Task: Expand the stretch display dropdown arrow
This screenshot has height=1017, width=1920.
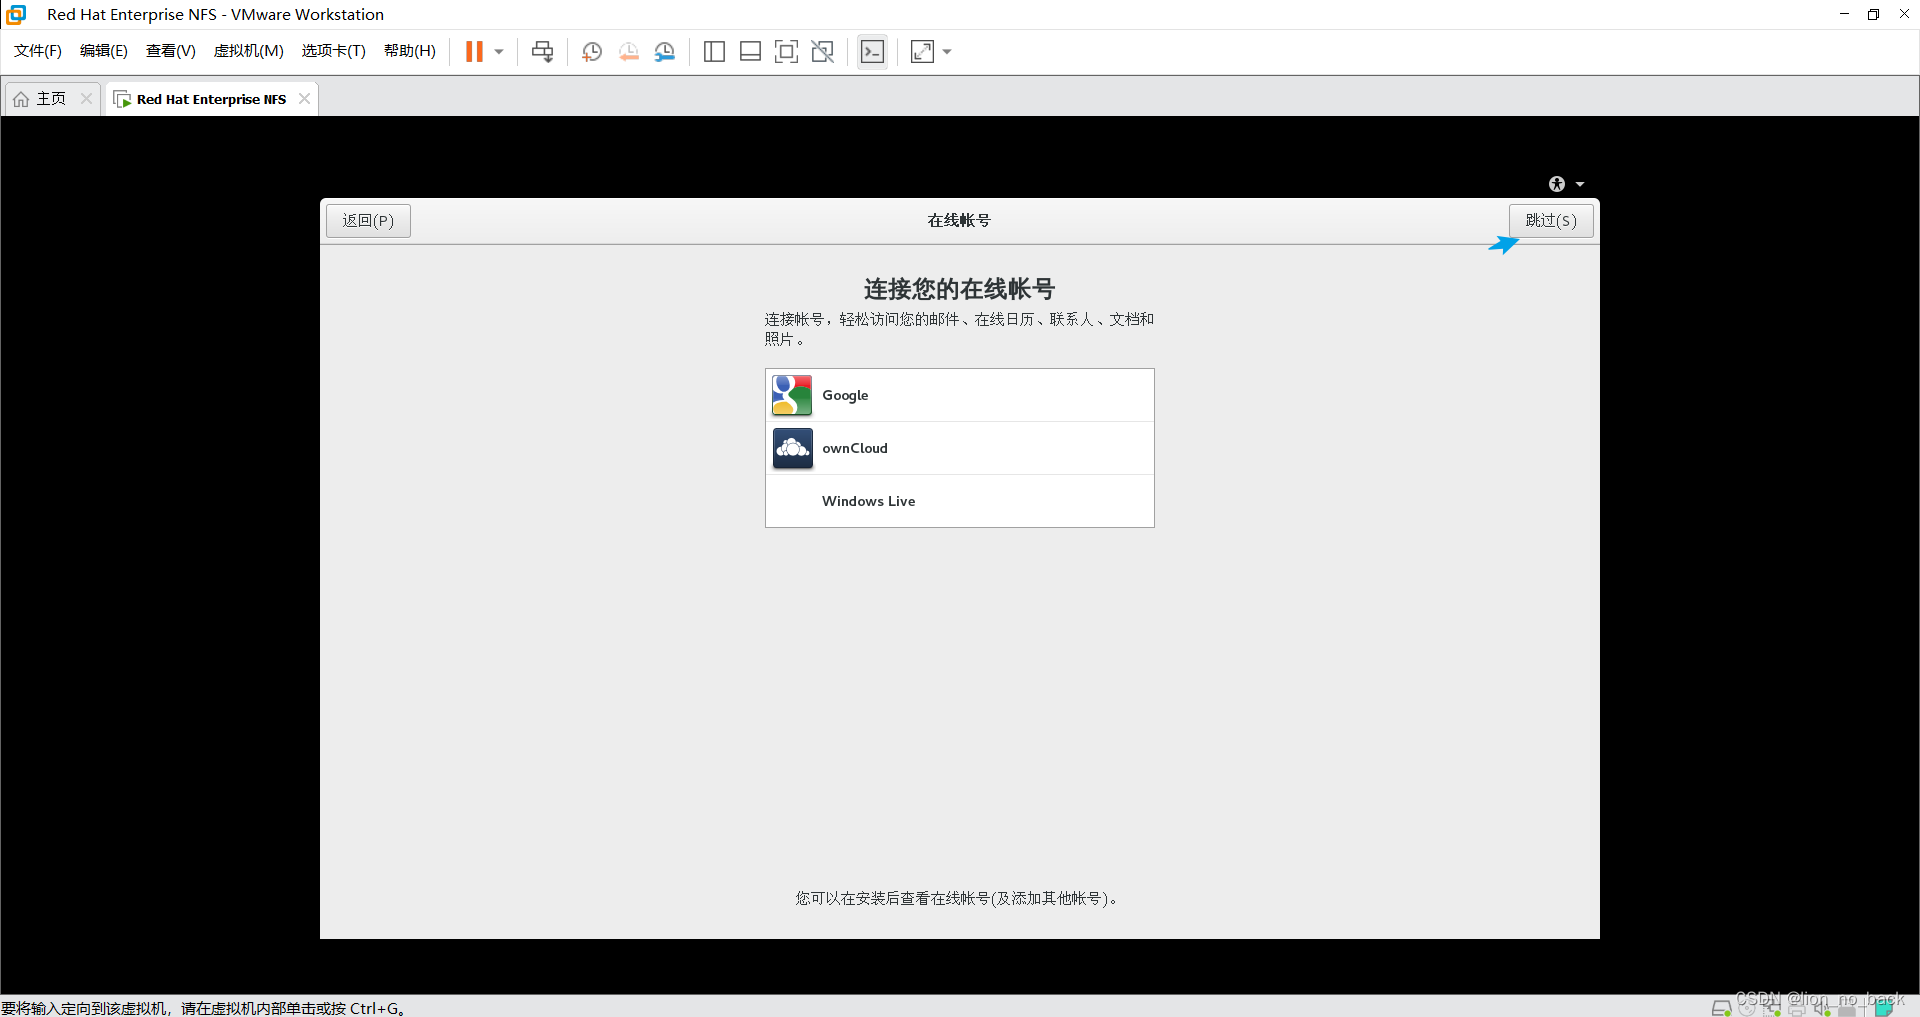Action: [x=947, y=52]
